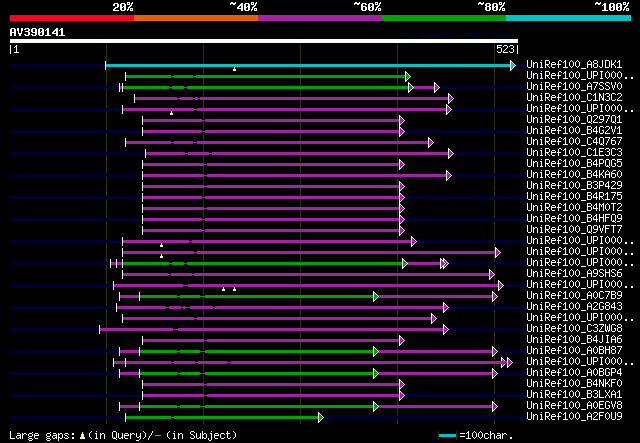The image size is (640, 443).
Task: Click the arrowhead ending the A2G843 alignment
Action: pos(446,308)
